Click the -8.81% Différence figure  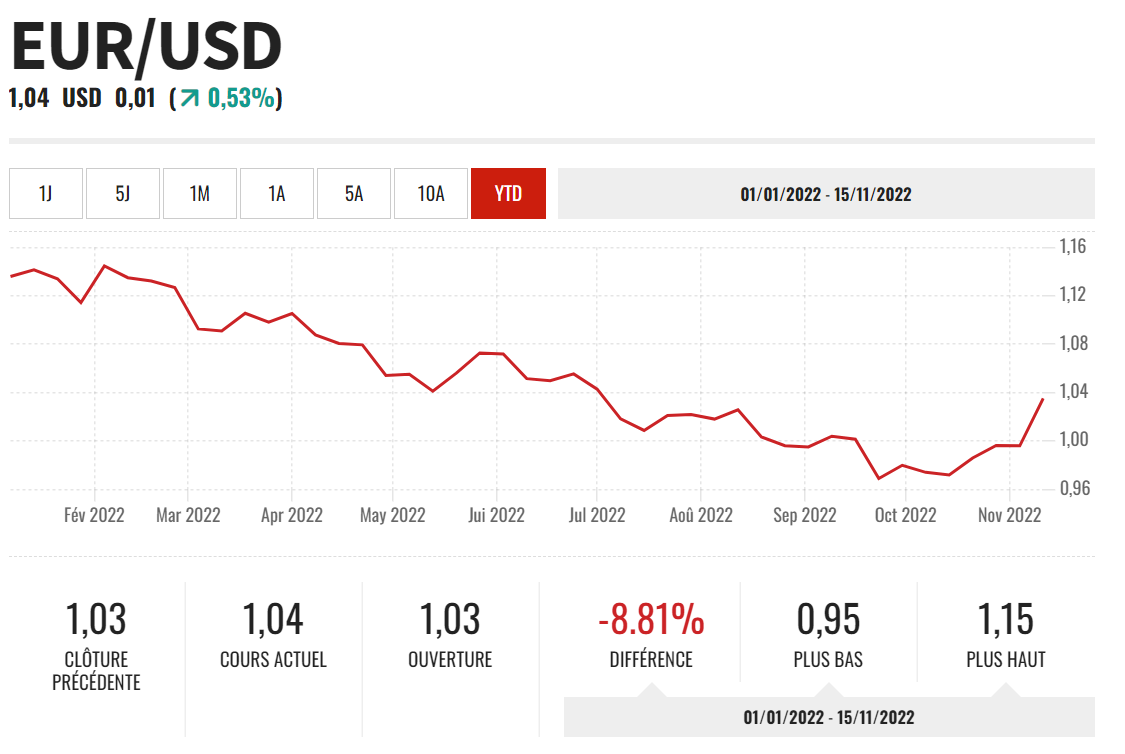pyautogui.click(x=651, y=620)
